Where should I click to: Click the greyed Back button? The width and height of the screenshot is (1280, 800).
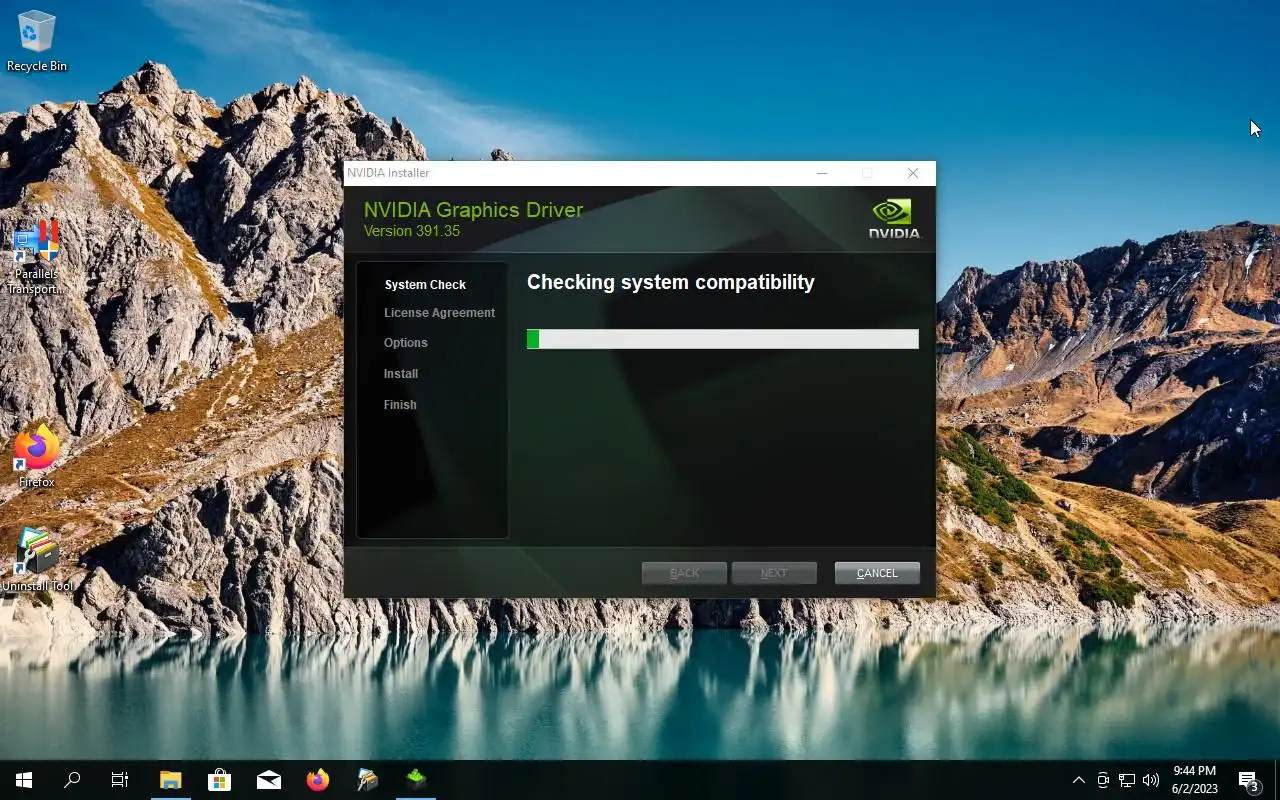click(x=684, y=573)
